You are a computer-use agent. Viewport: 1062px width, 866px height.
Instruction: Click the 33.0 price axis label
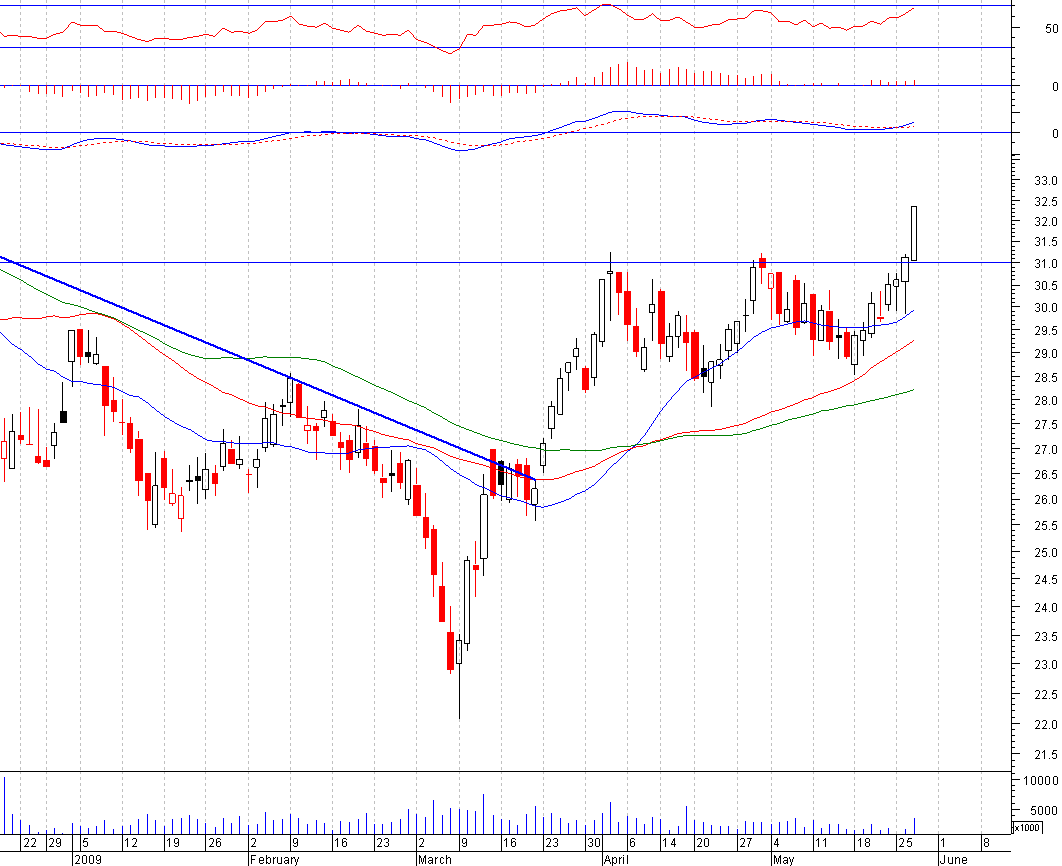[1045, 181]
